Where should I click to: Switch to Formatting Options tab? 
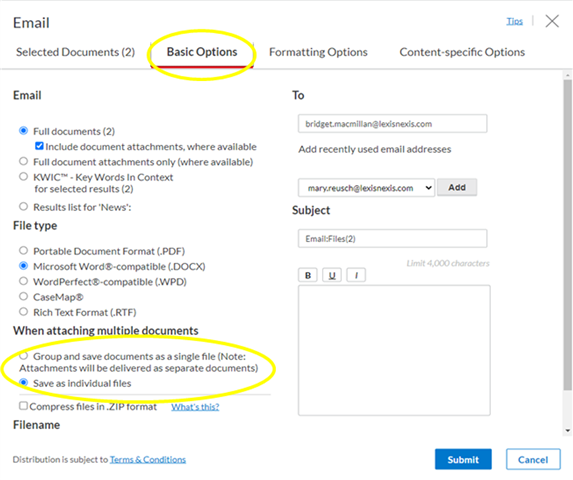pos(318,52)
